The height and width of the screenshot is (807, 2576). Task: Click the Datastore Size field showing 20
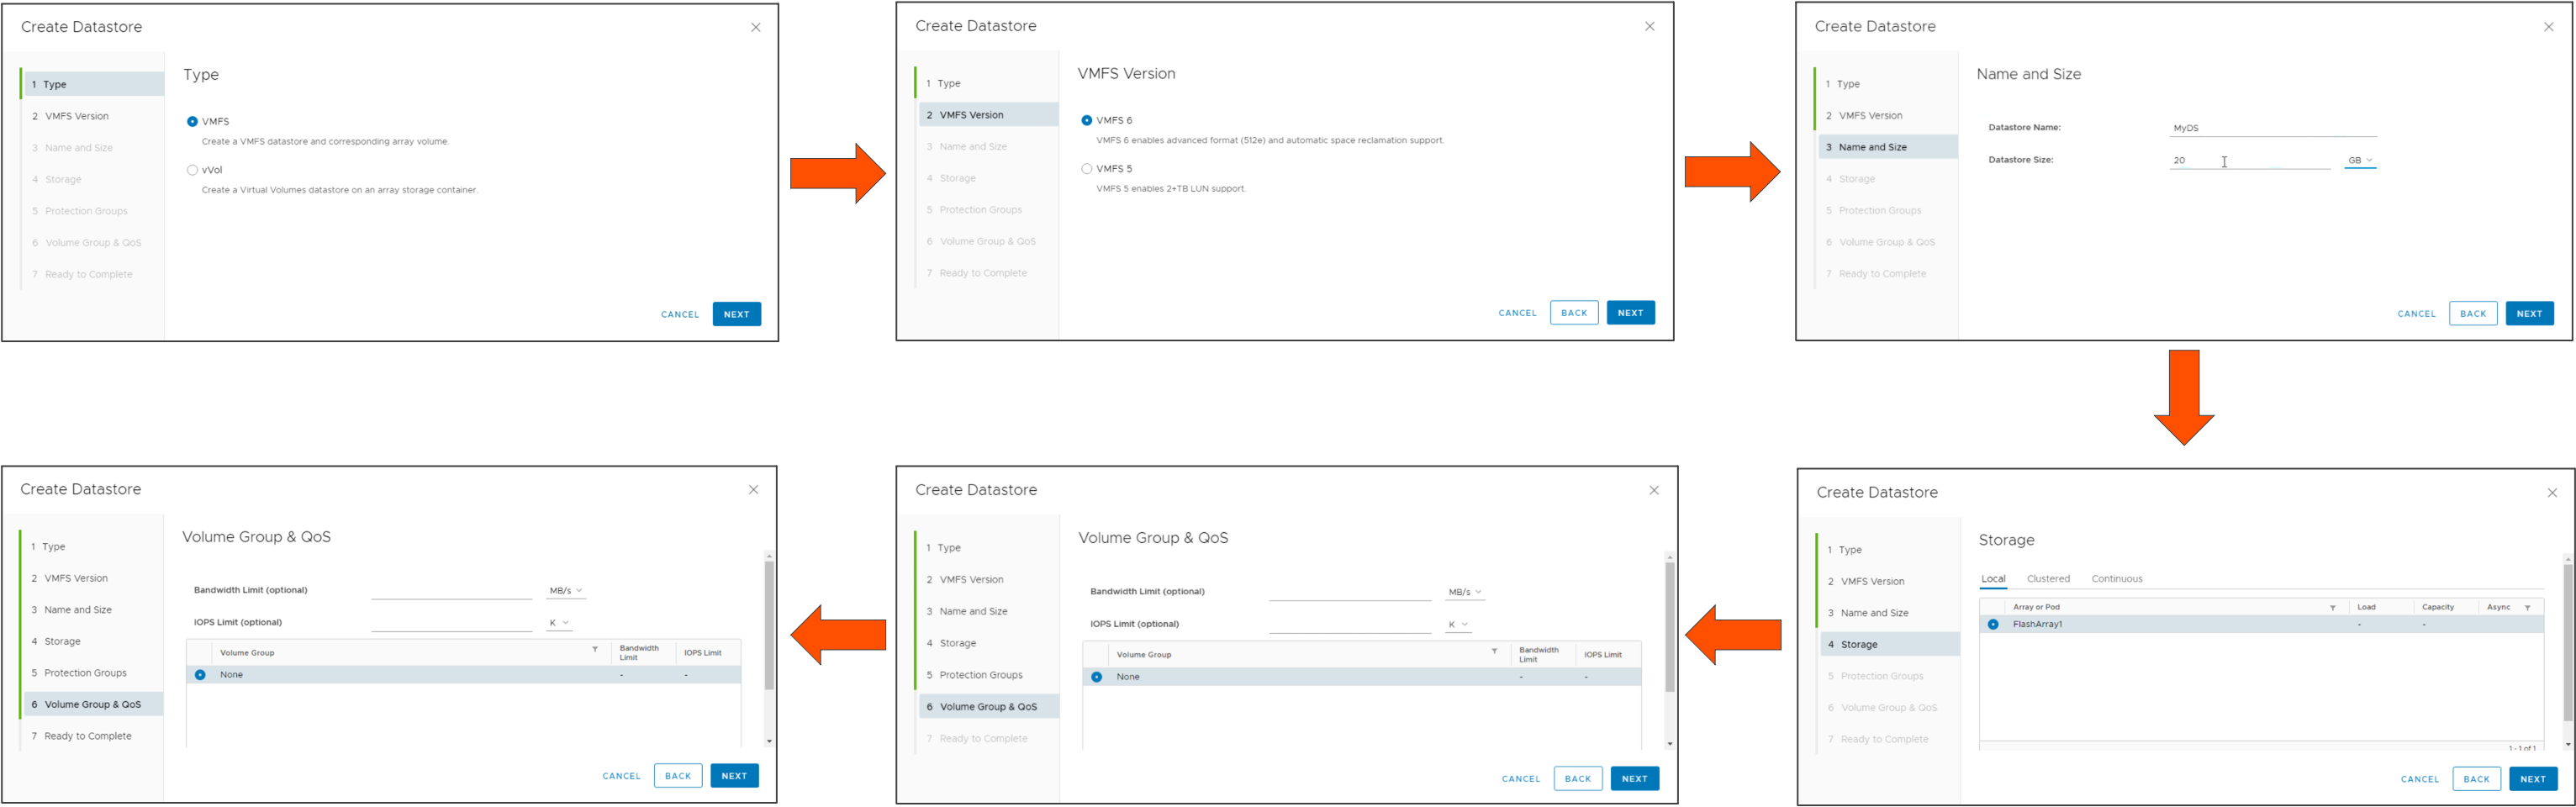pos(2250,160)
